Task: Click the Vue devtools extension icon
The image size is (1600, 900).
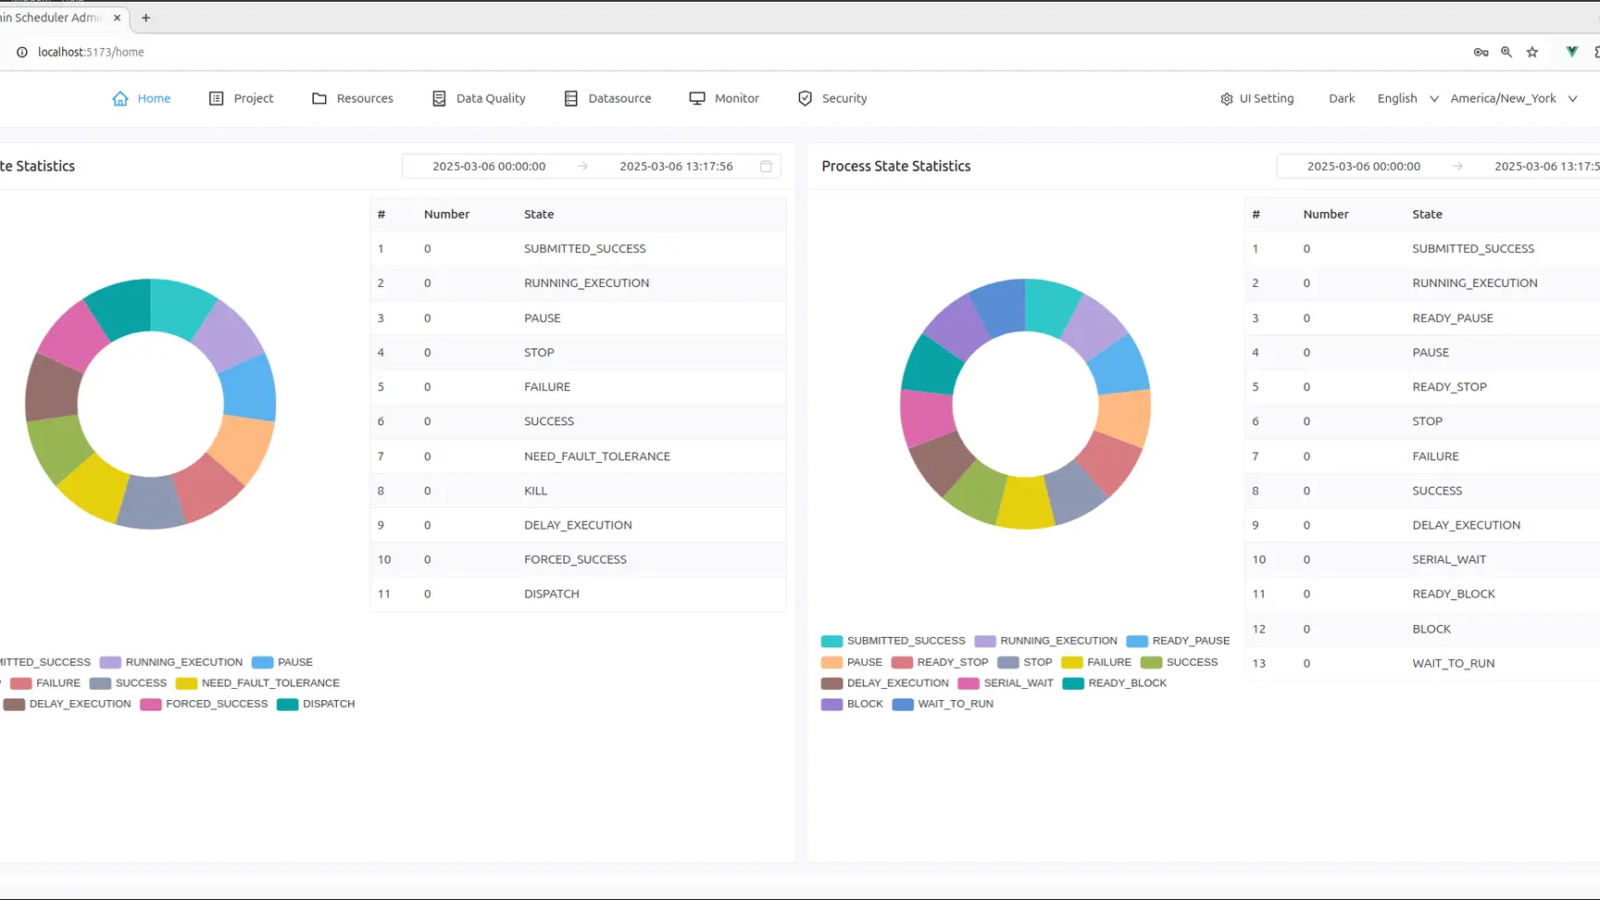Action: click(x=1572, y=52)
